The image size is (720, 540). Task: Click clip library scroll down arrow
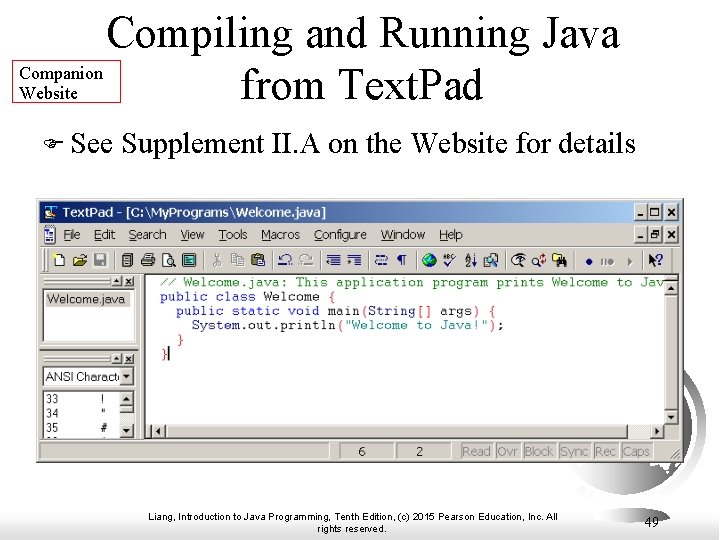[127, 431]
